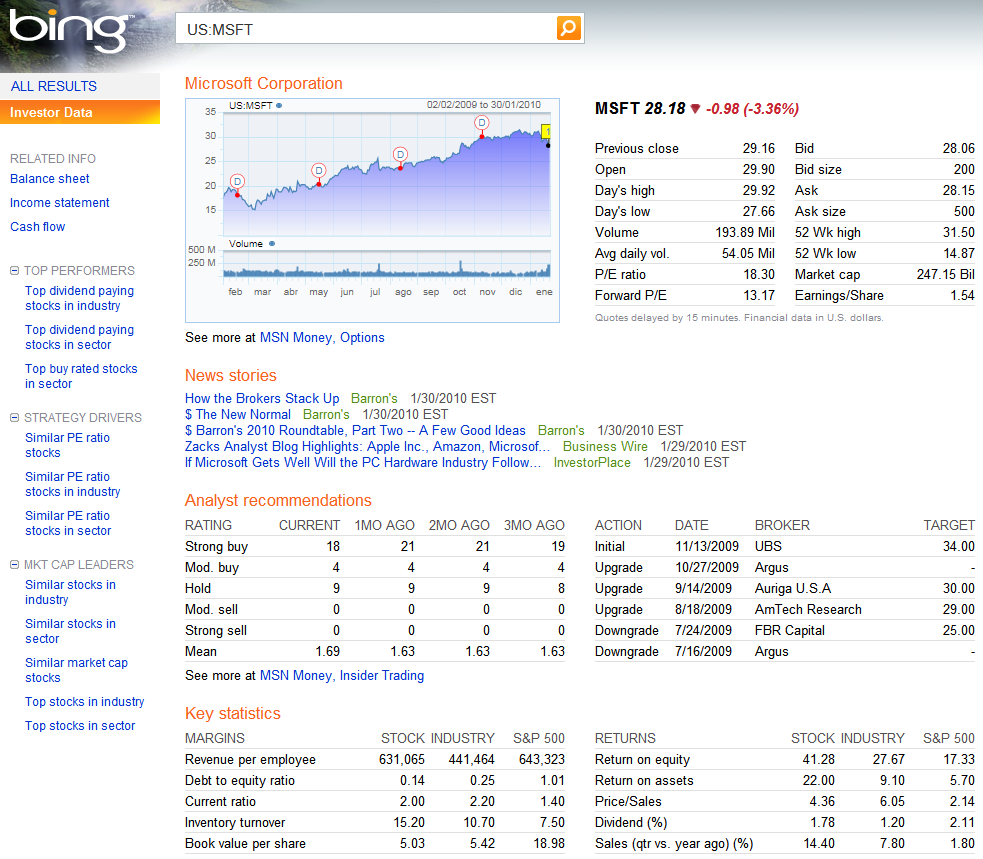Click the Return on equity stock value 41.28
Image resolution: width=983 pixels, height=859 pixels.
819,759
